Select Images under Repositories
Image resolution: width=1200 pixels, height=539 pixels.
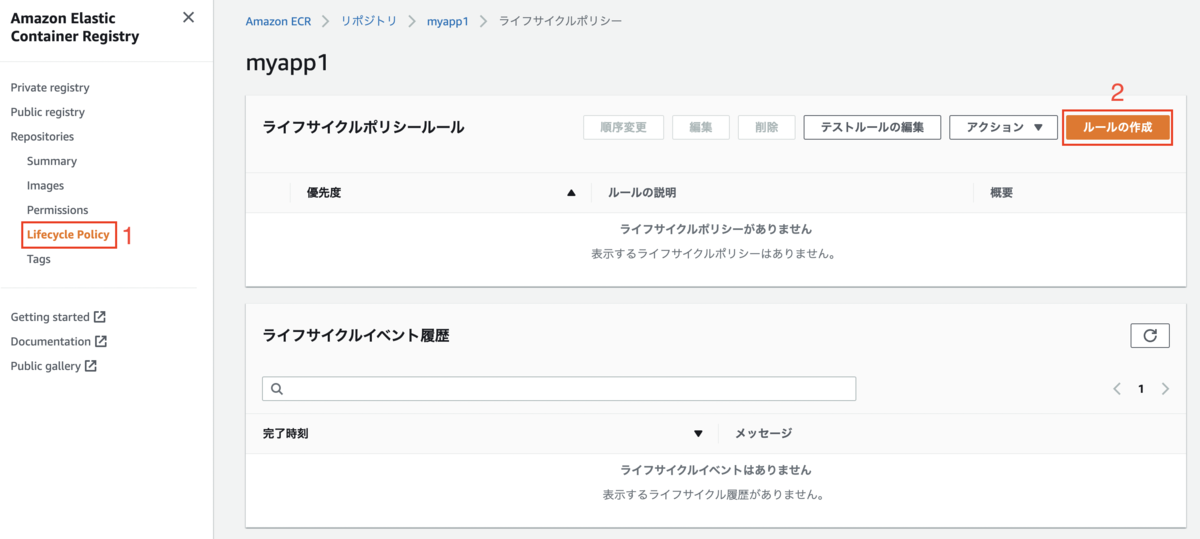[x=45, y=186]
